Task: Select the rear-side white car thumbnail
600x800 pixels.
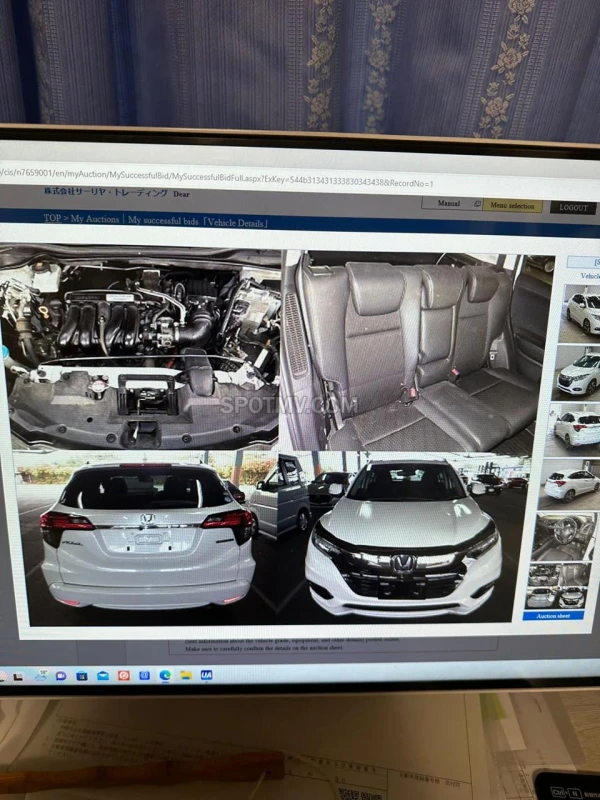Action: pos(570,484)
